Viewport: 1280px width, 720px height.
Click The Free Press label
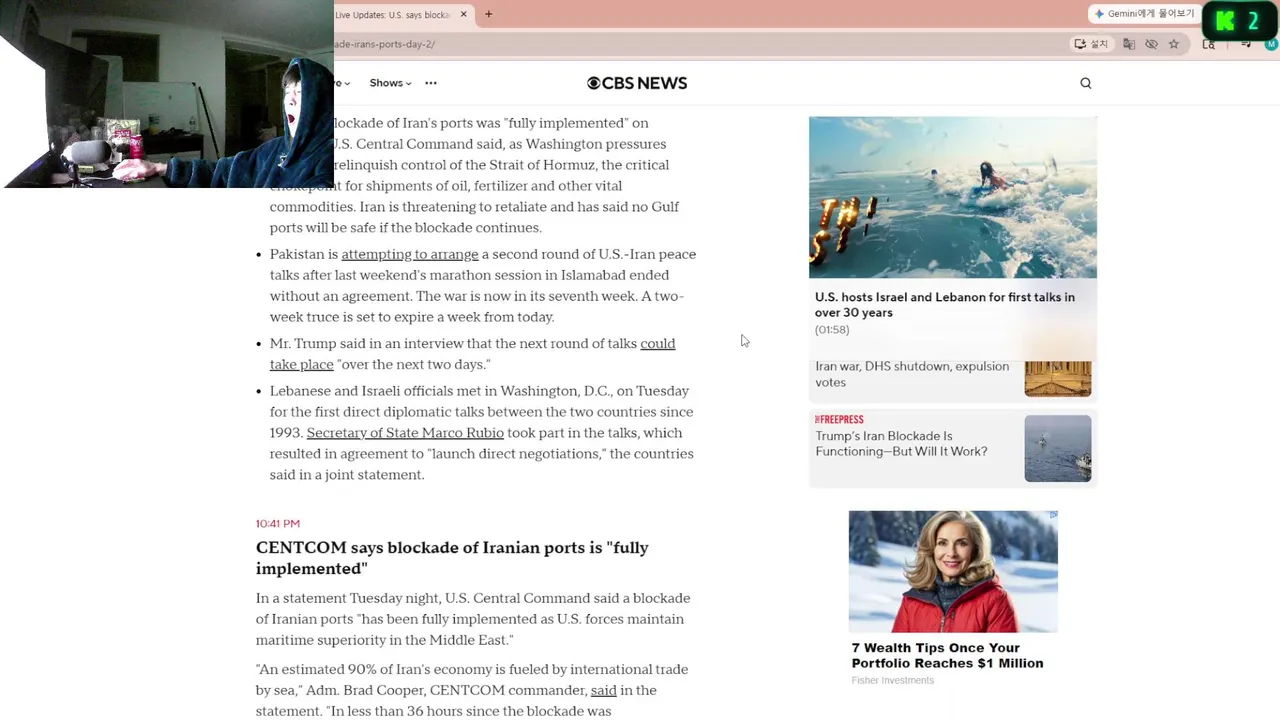[839, 420]
